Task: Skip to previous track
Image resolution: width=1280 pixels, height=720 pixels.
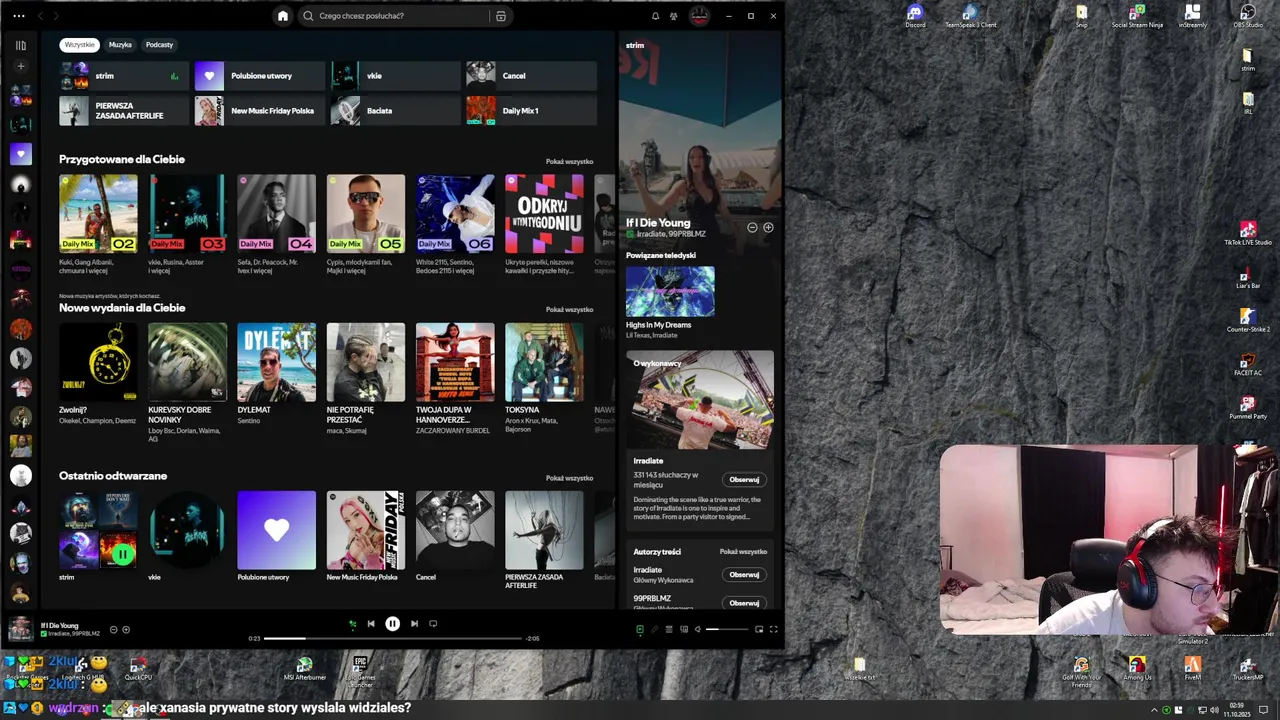Action: pyautogui.click(x=371, y=624)
